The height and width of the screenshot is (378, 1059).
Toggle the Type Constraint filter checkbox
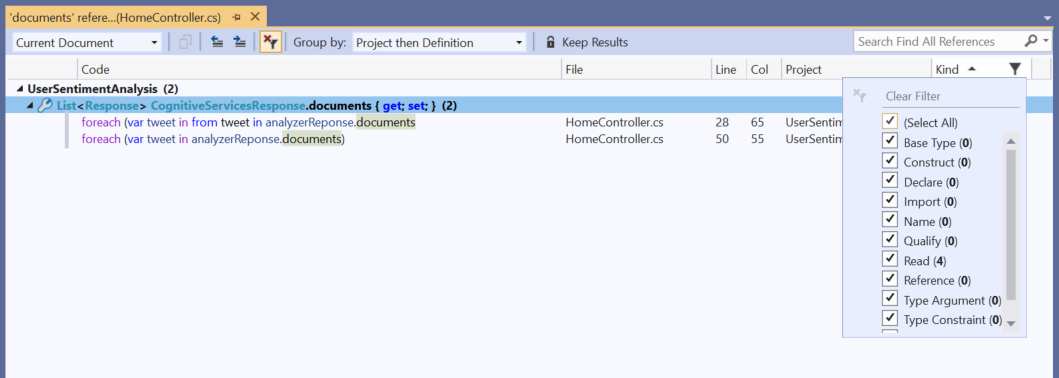pos(889,319)
